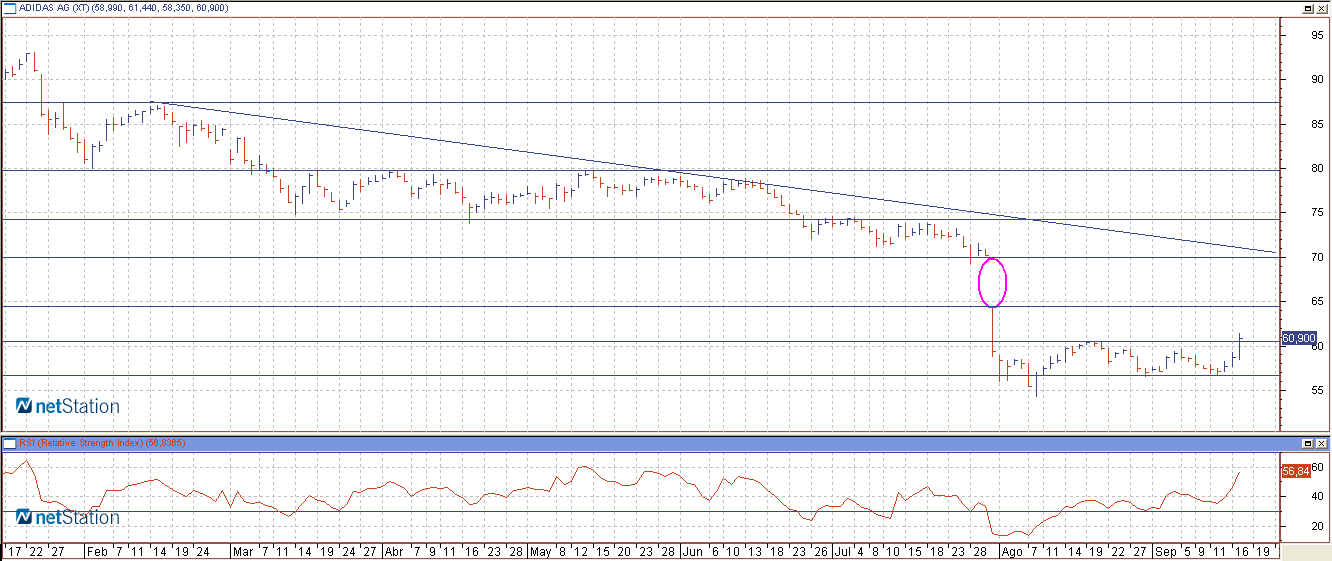Image resolution: width=1332 pixels, height=561 pixels.
Task: Click the Abr label on the date axis
Action: click(x=395, y=551)
